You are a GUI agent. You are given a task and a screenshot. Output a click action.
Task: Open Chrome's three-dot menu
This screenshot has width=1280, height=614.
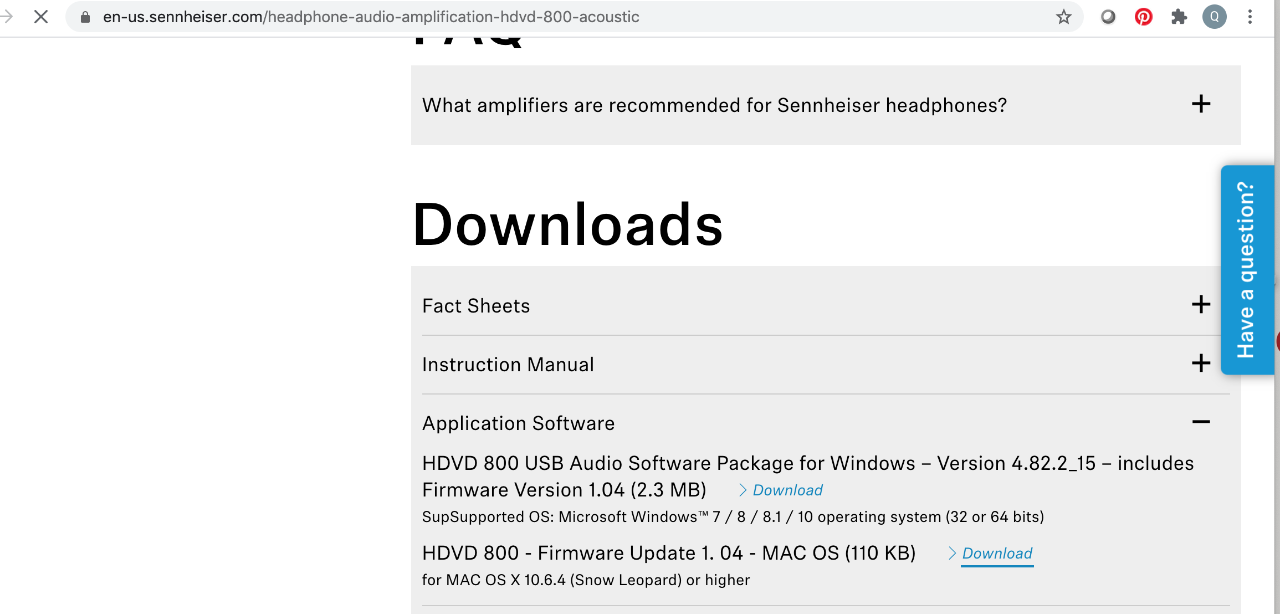(1250, 17)
